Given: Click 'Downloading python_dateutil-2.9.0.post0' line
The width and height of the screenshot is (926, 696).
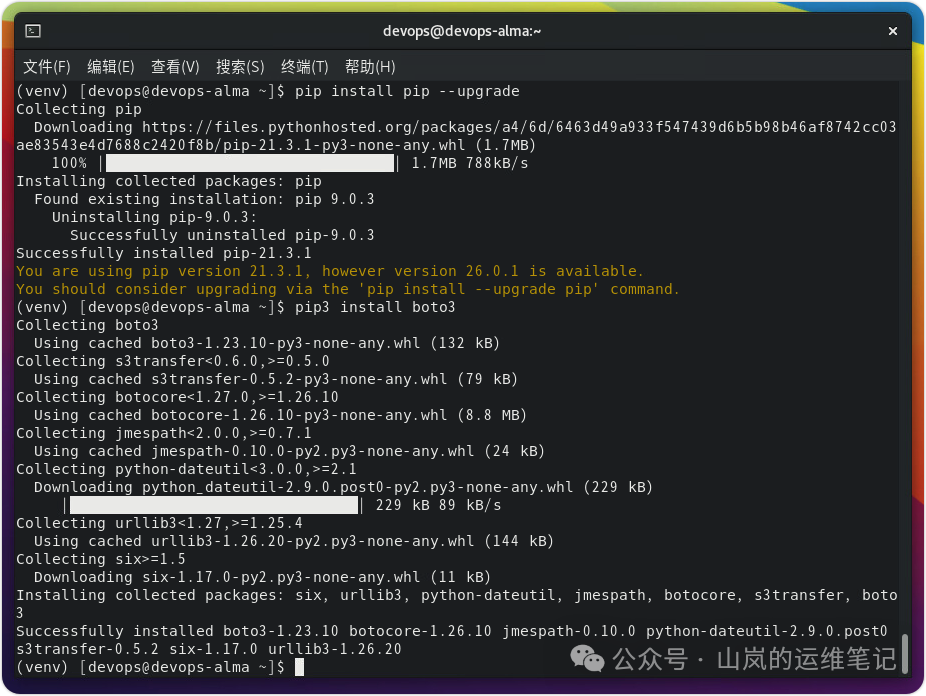Looking at the screenshot, I should coord(343,487).
